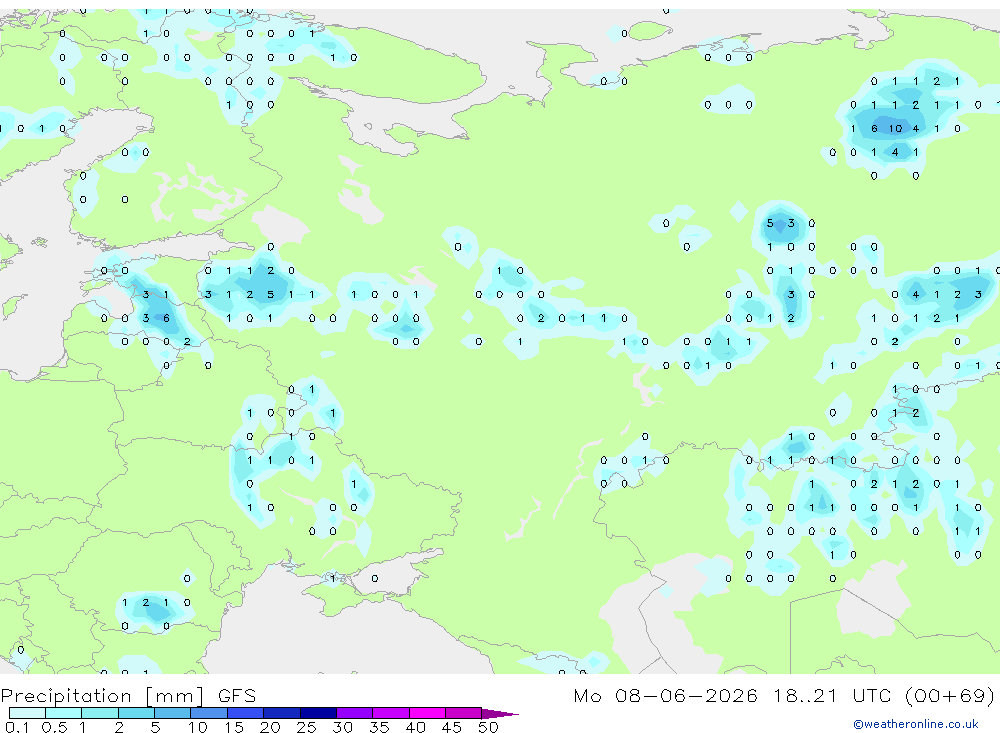Select legend swatch between 35 and 40
Viewport: 1000px width, 733px height.
[391, 713]
